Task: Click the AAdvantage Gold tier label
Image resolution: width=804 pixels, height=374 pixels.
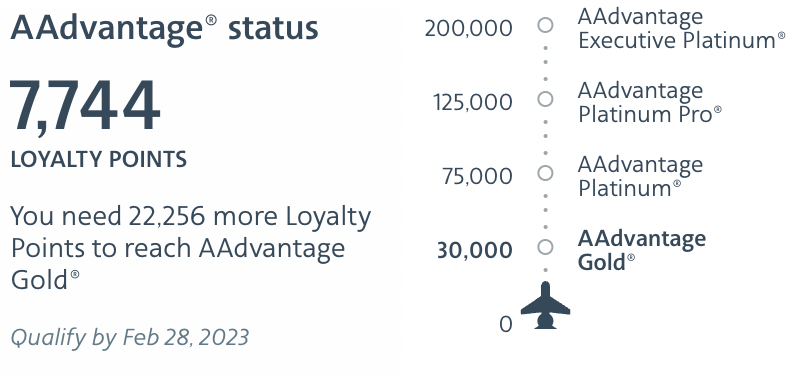Action: tap(641, 250)
